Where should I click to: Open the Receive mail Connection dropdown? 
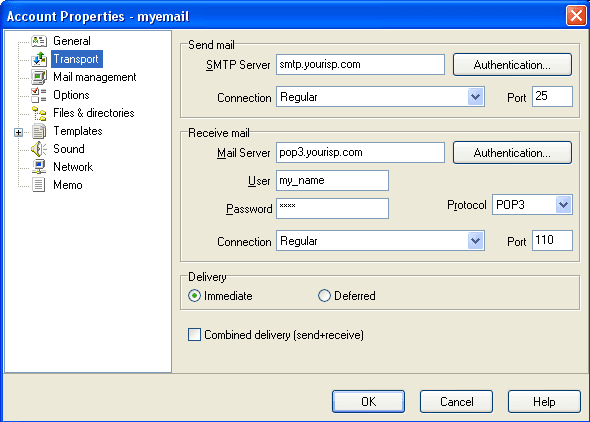[380, 241]
